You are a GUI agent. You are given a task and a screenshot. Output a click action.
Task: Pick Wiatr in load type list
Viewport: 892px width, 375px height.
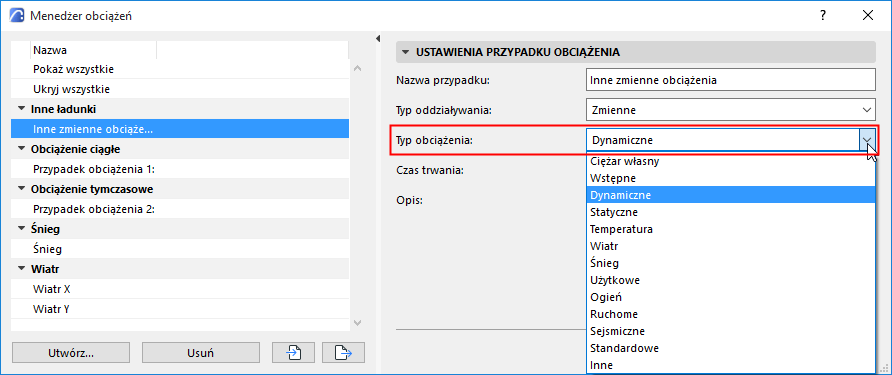730,246
